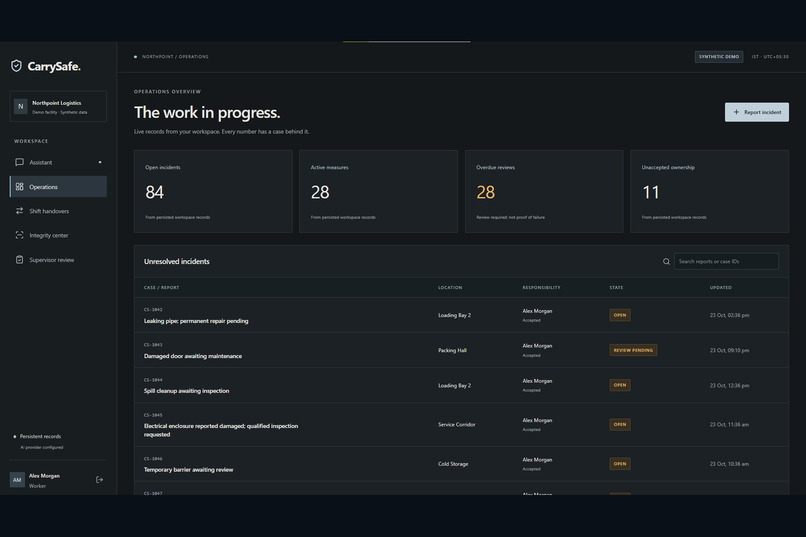Open case Damaged door awaiting maintenance
The width and height of the screenshot is (806, 537).
tap(193, 356)
